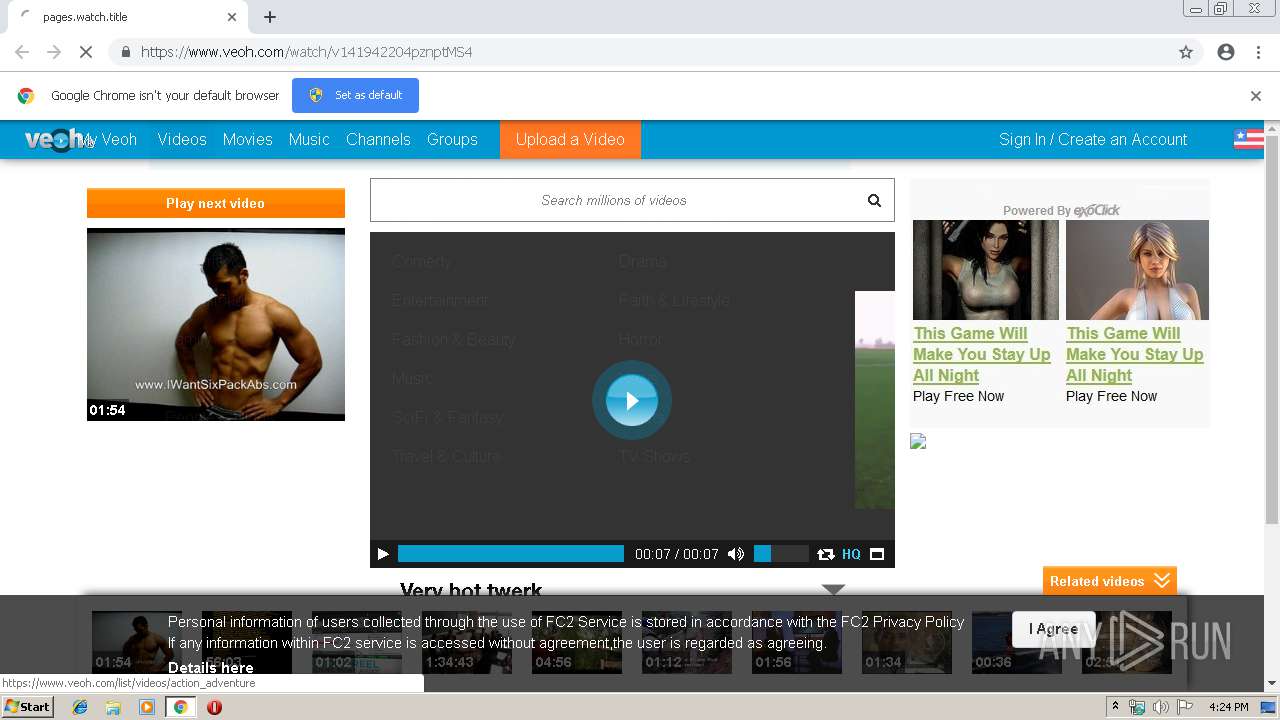The image size is (1280, 720).
Task: Click the right ad blonde image
Action: click(x=1137, y=270)
